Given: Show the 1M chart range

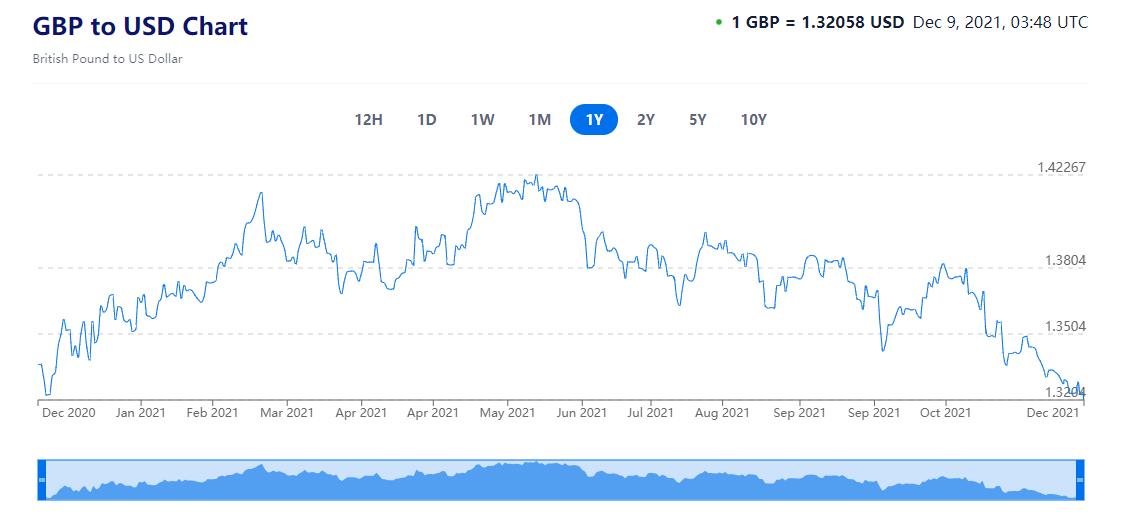Looking at the screenshot, I should point(540,120).
